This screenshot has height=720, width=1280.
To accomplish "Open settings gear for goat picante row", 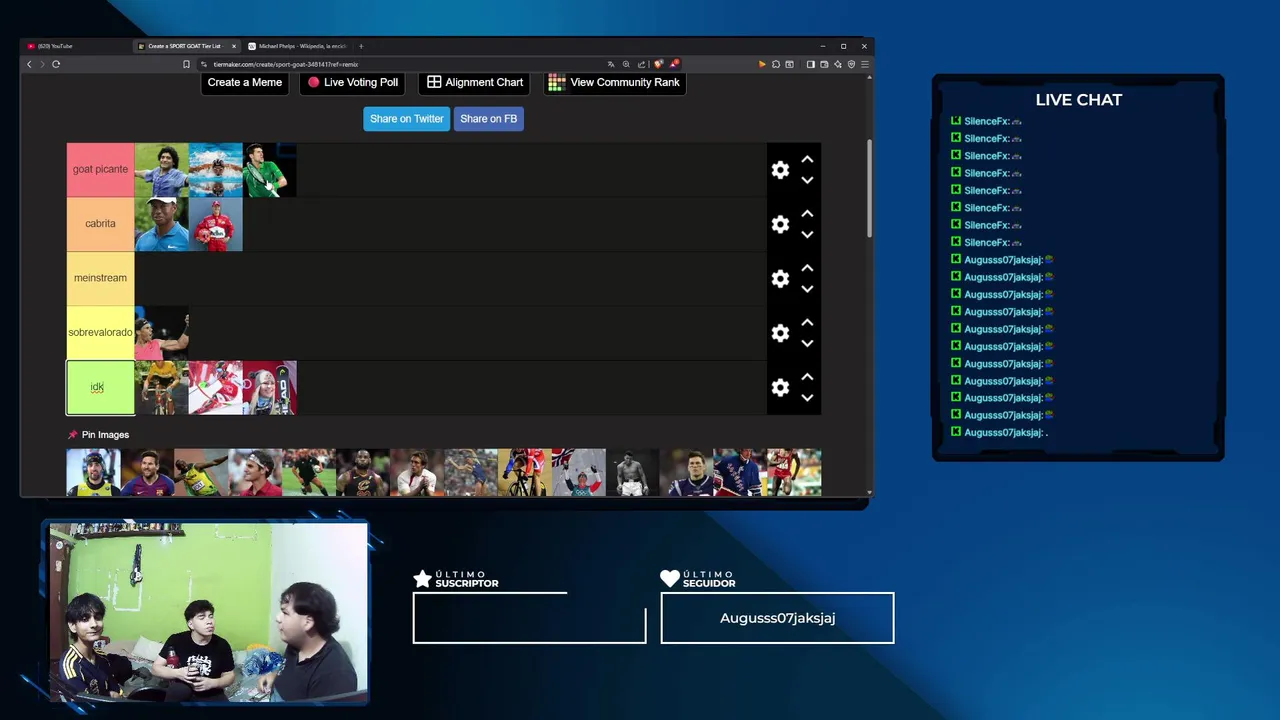I will (x=780, y=170).
